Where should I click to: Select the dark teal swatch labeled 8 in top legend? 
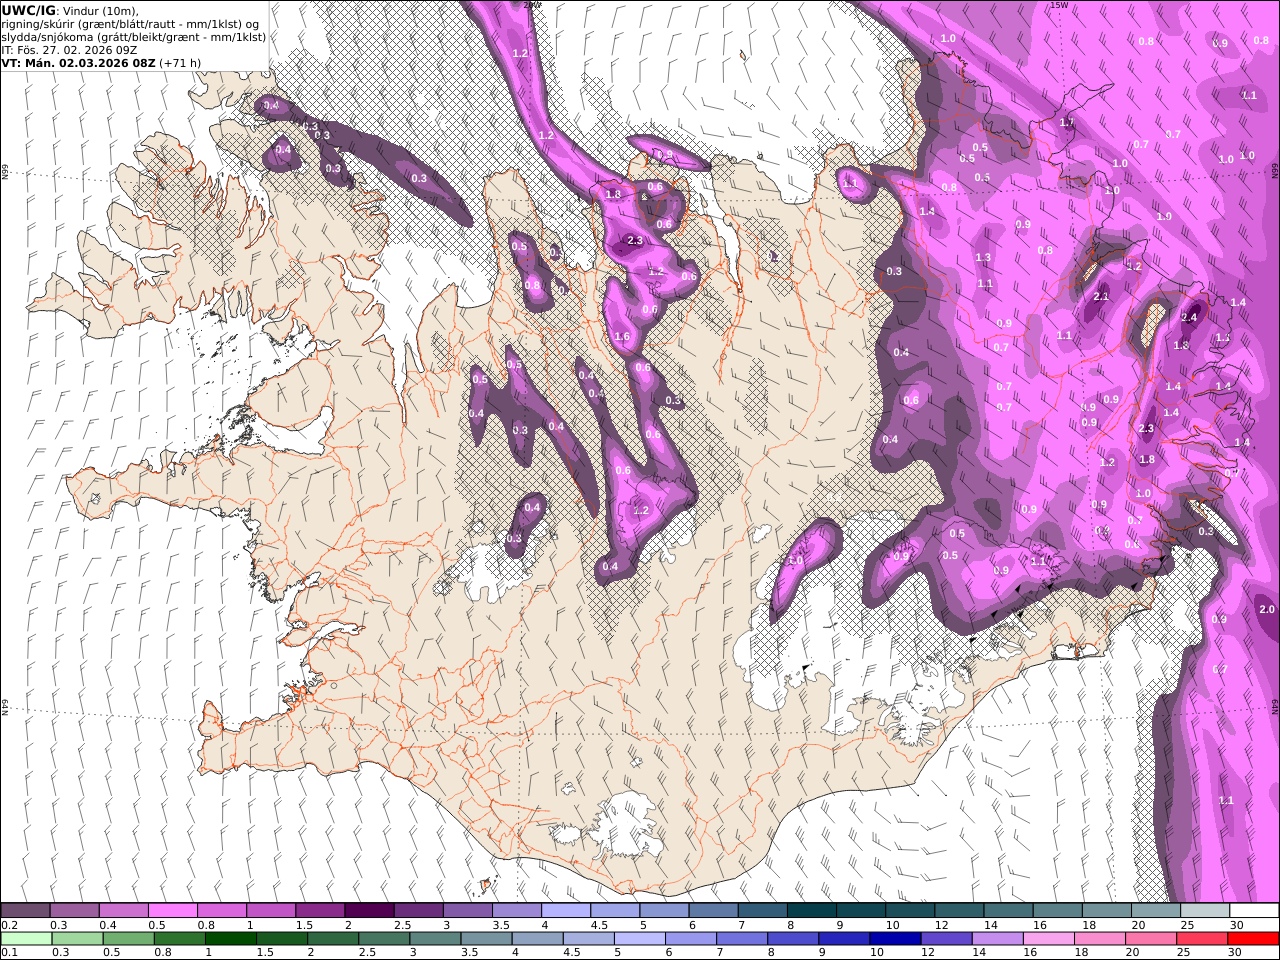click(810, 911)
